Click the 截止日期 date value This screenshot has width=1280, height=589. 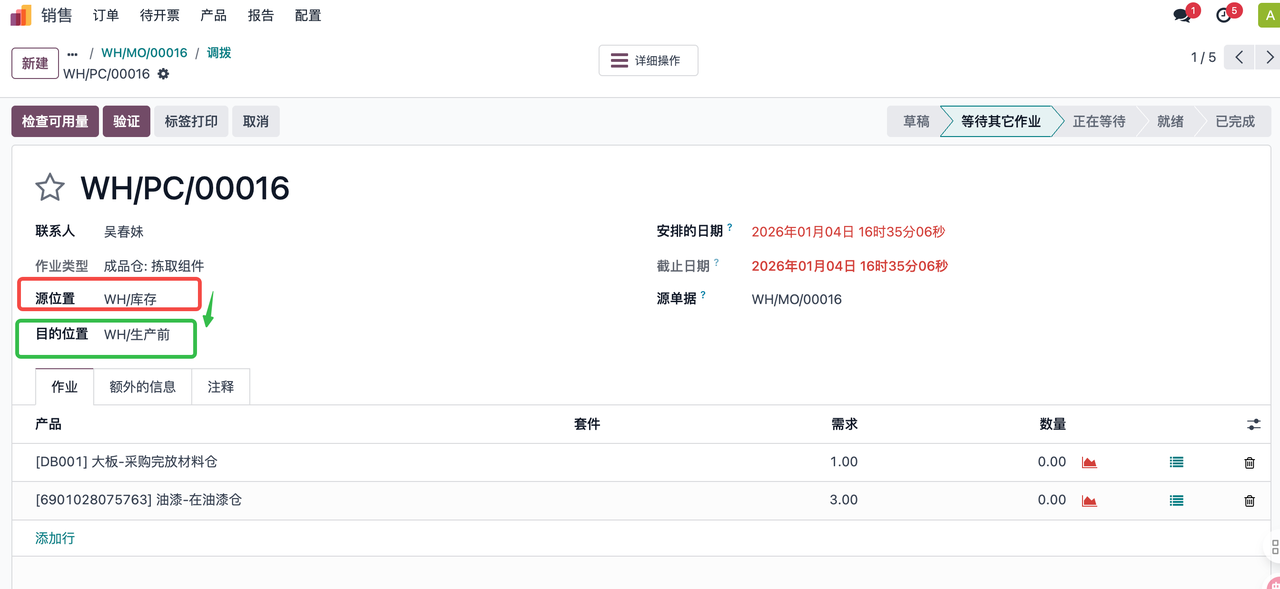click(850, 266)
